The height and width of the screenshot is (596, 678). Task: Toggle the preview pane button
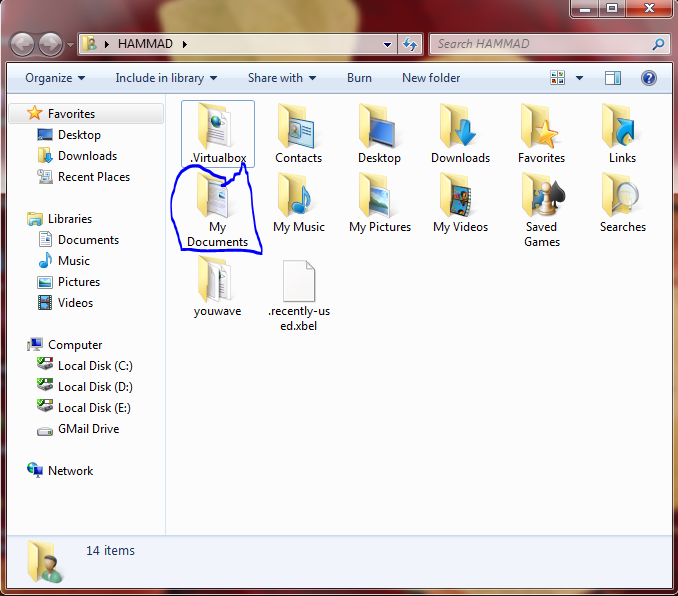point(612,78)
